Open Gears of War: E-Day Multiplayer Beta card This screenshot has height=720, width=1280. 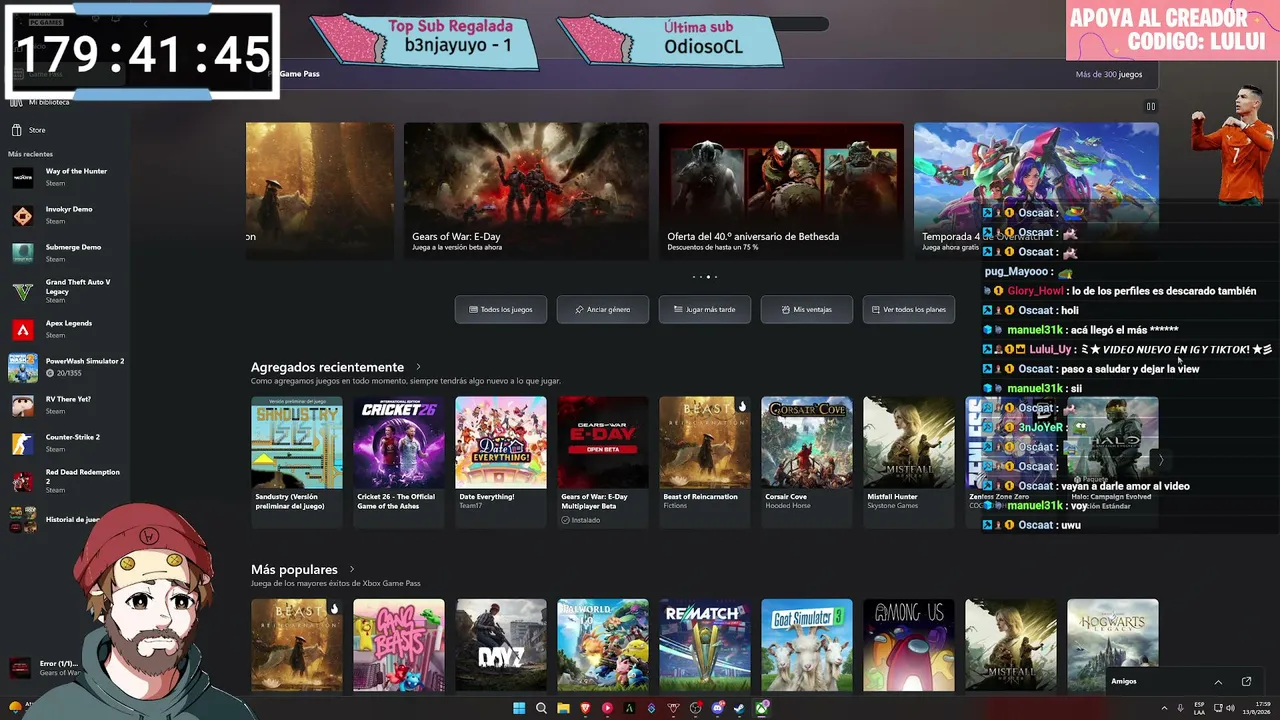coord(603,461)
